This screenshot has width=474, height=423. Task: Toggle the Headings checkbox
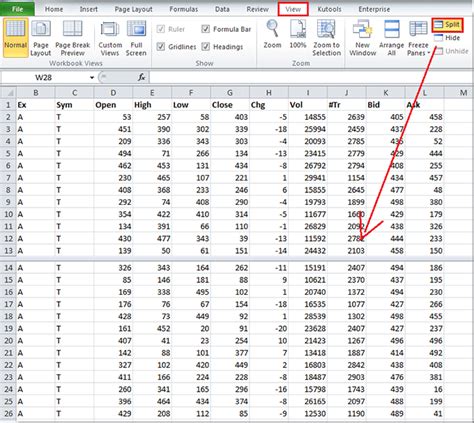pyautogui.click(x=205, y=46)
